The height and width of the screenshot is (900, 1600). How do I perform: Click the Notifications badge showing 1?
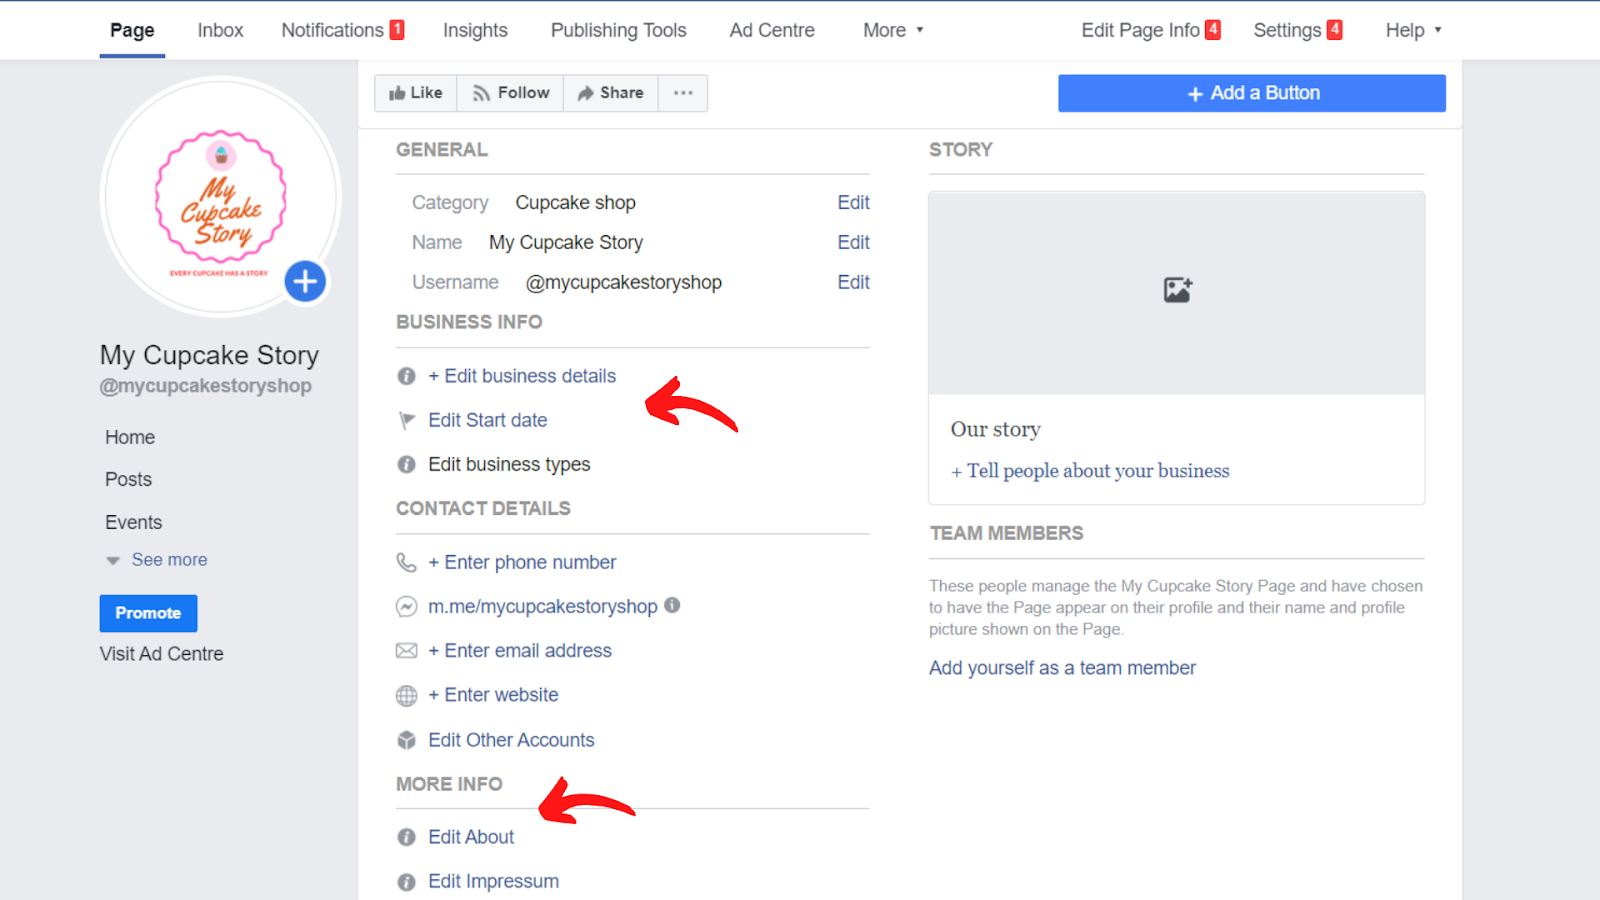tap(397, 30)
